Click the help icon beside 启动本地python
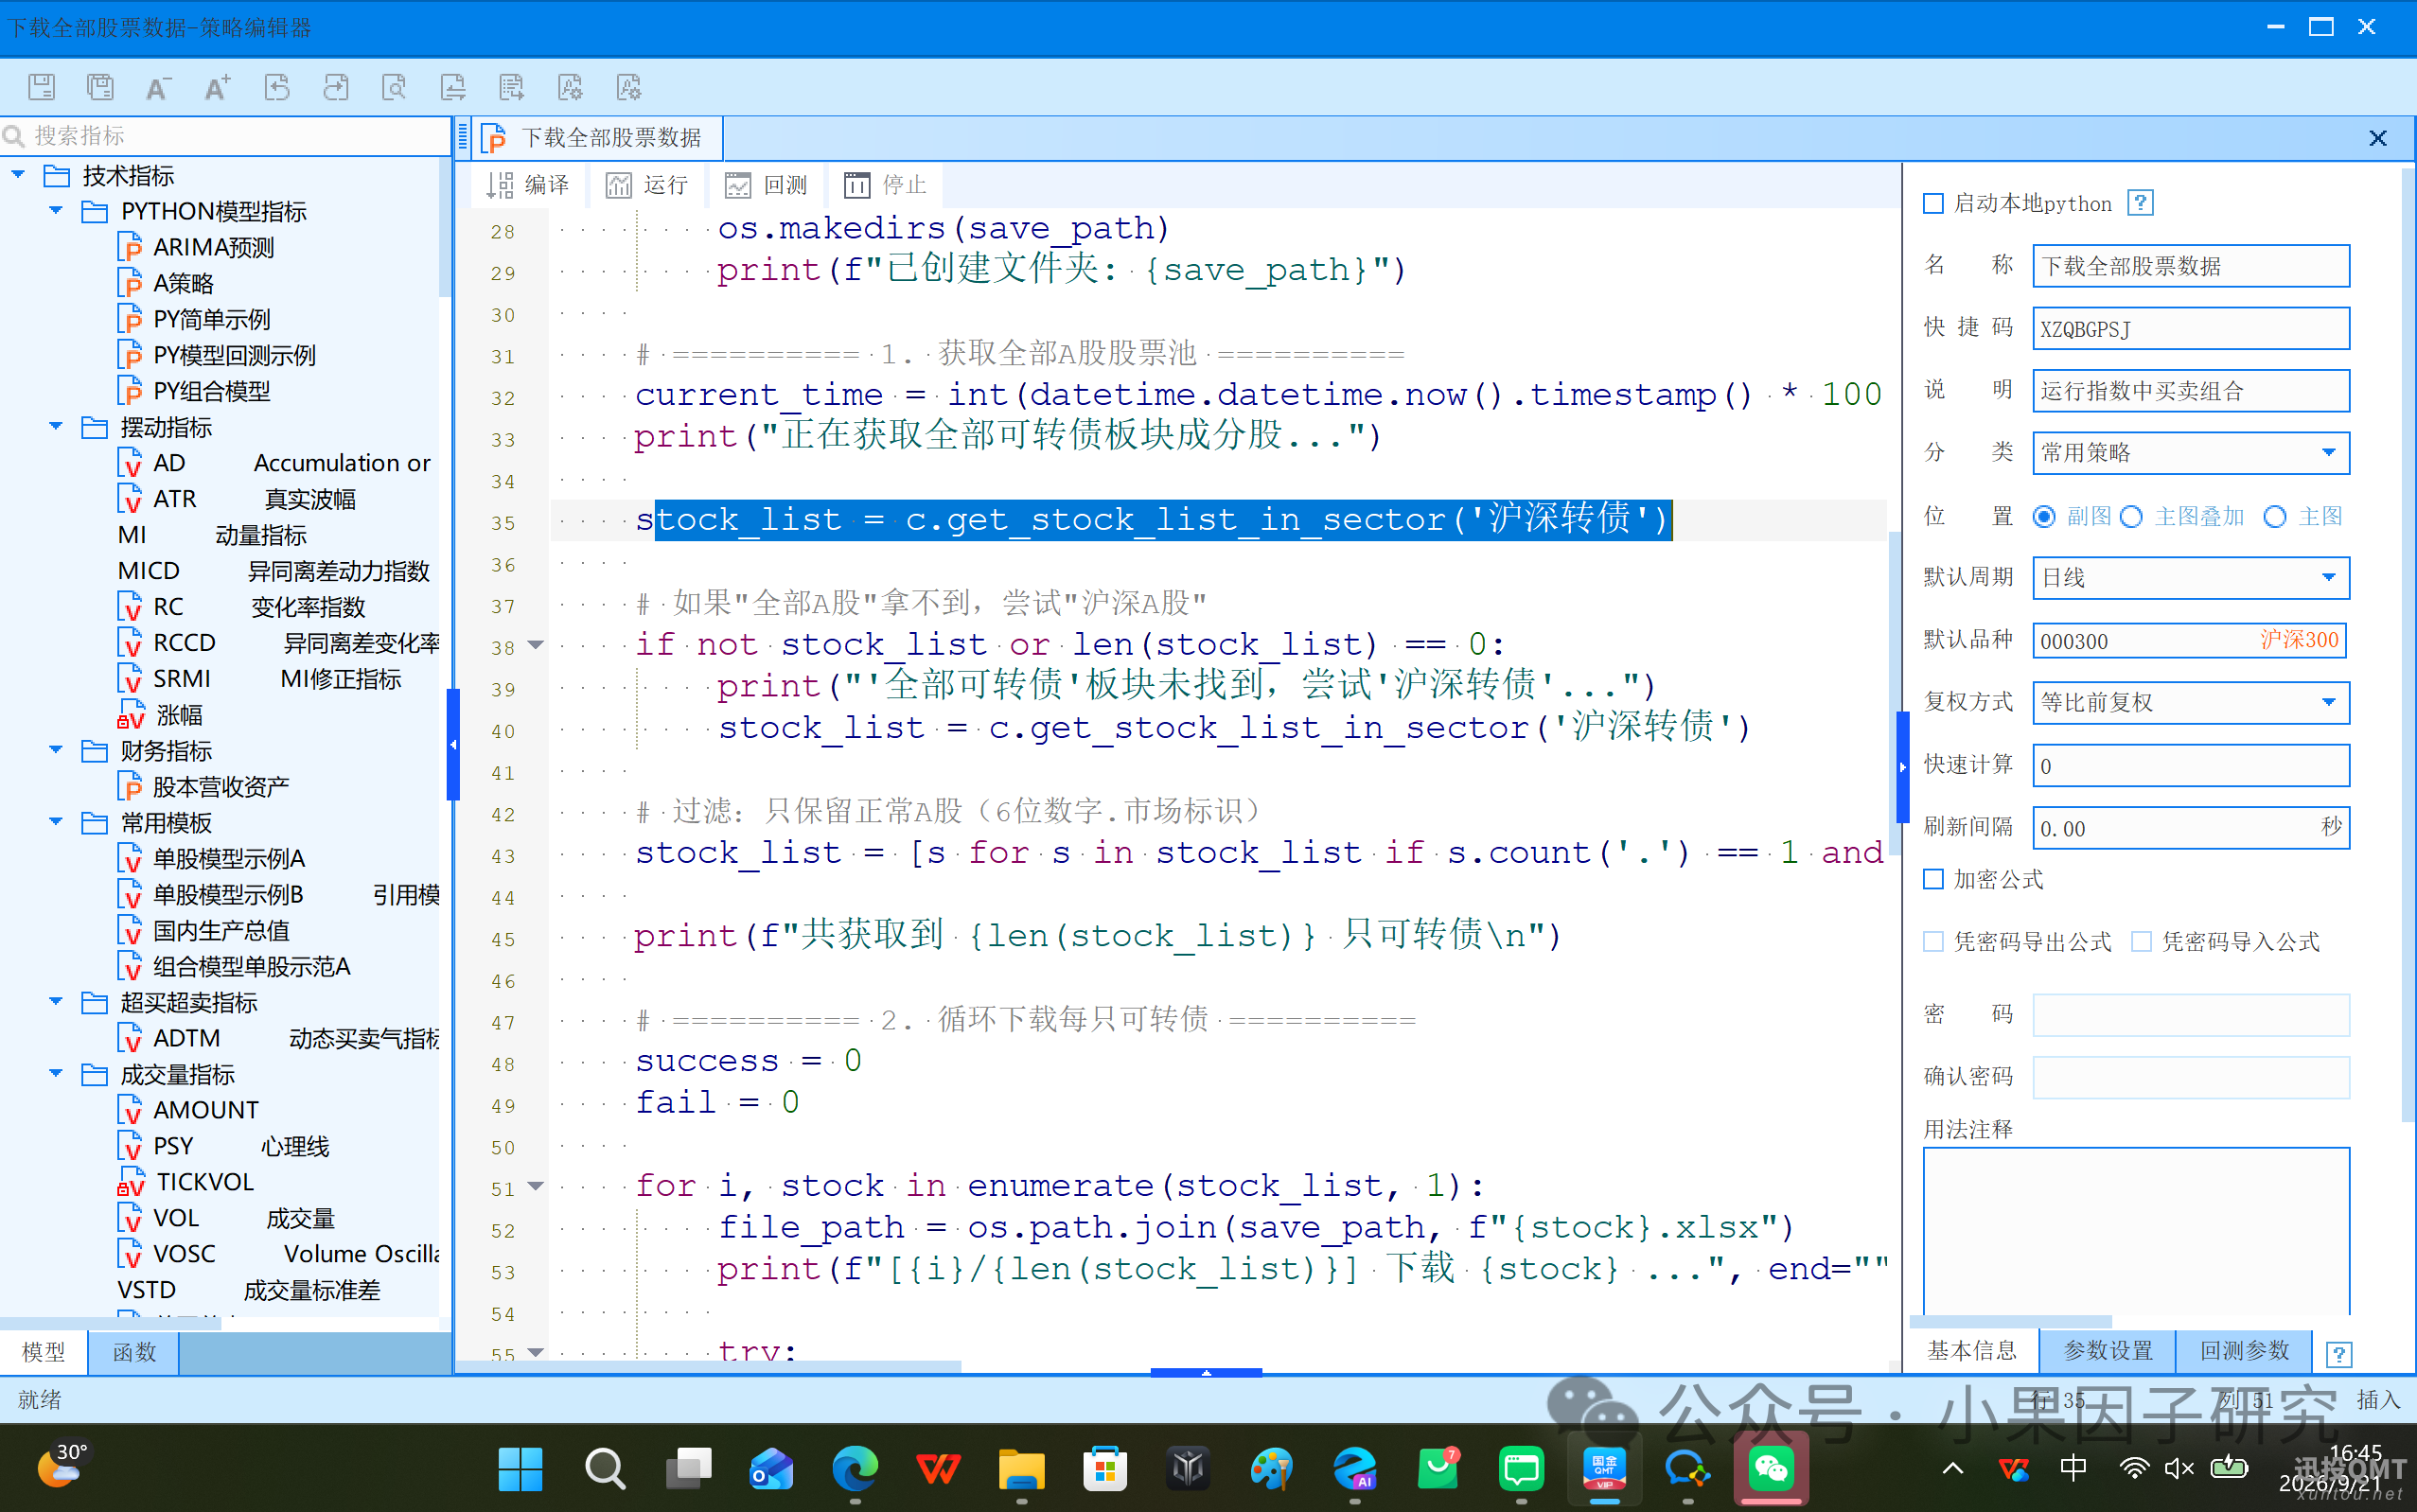 tap(2140, 203)
